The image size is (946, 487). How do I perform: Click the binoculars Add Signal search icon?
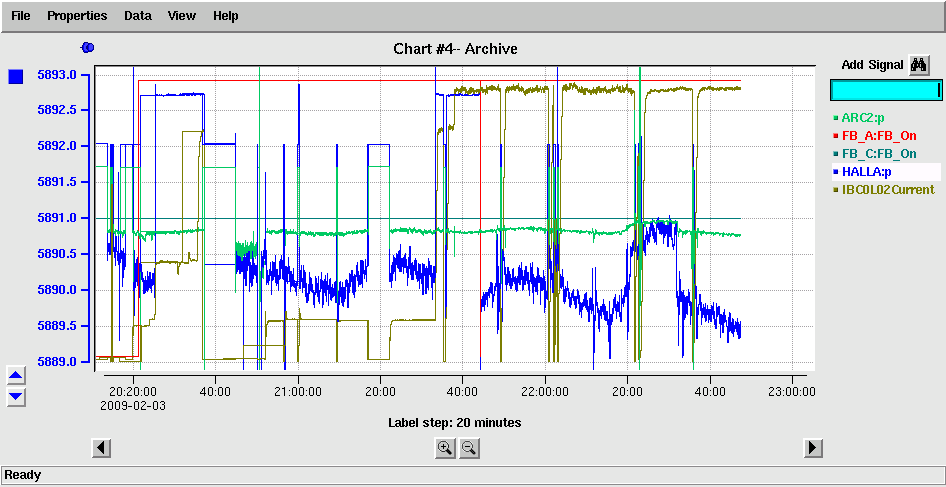pos(918,65)
